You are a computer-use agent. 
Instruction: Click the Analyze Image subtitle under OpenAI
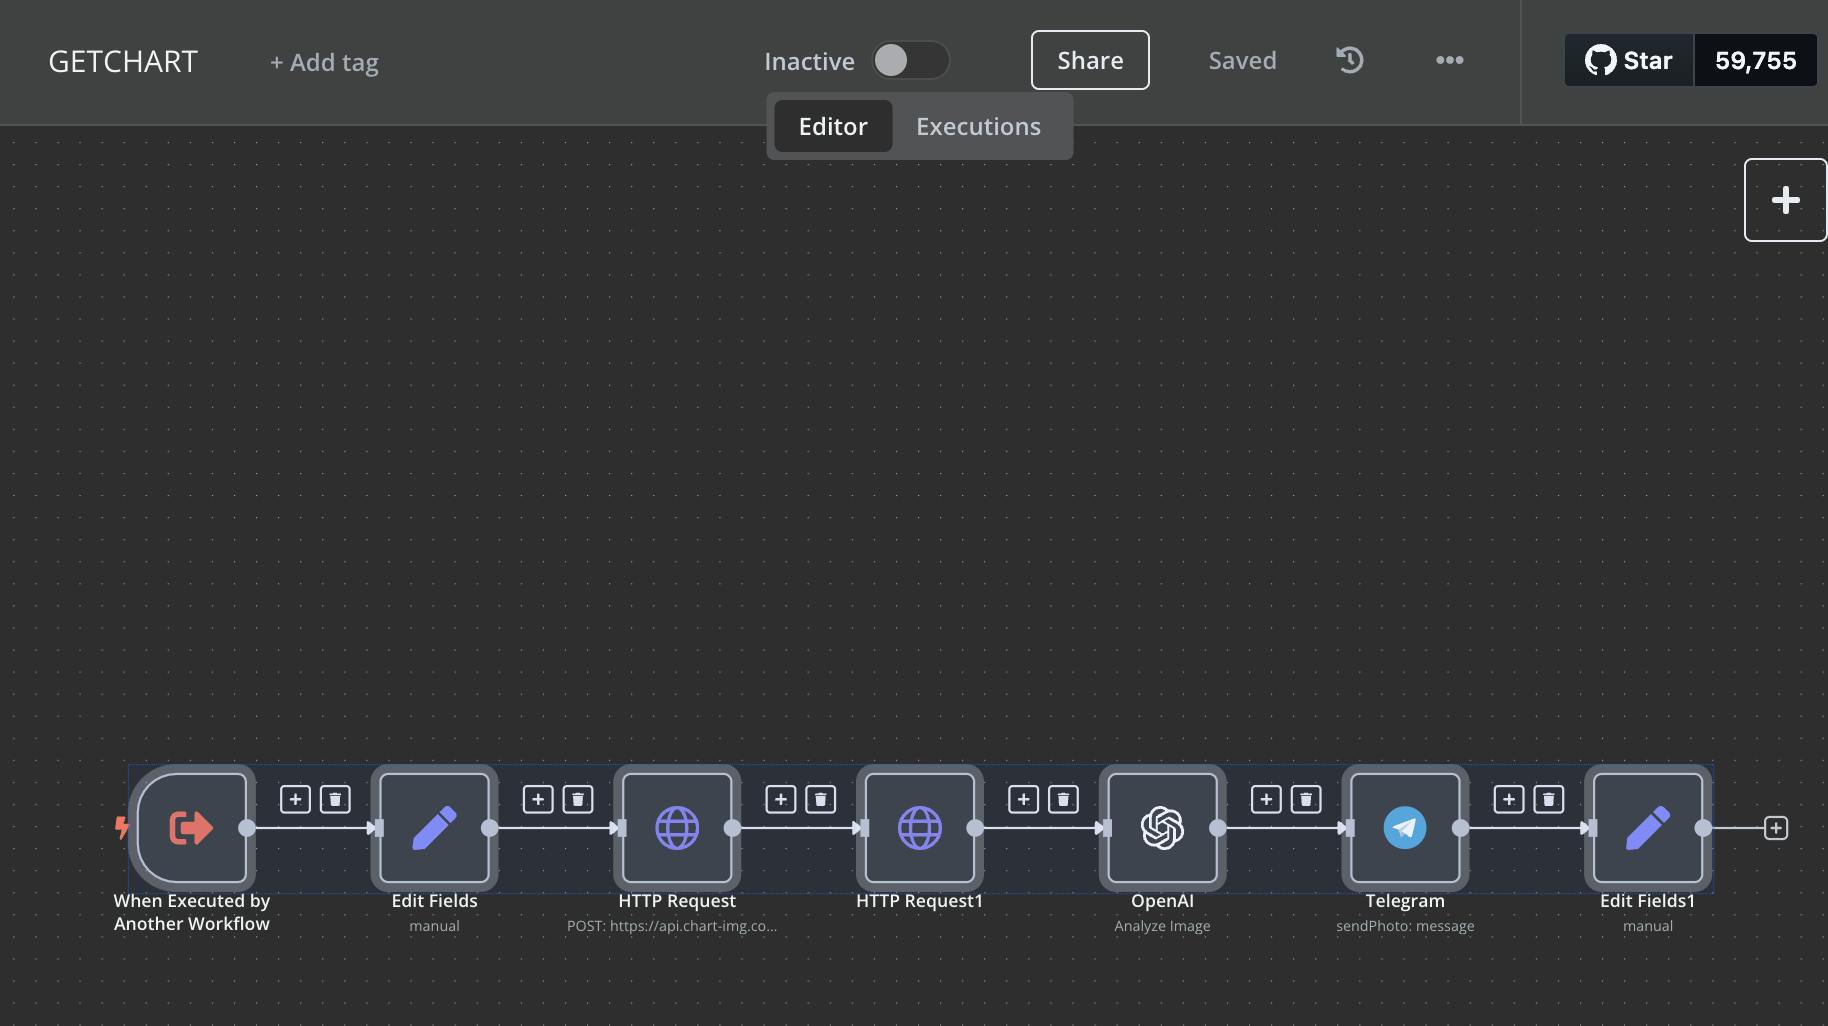[1162, 926]
